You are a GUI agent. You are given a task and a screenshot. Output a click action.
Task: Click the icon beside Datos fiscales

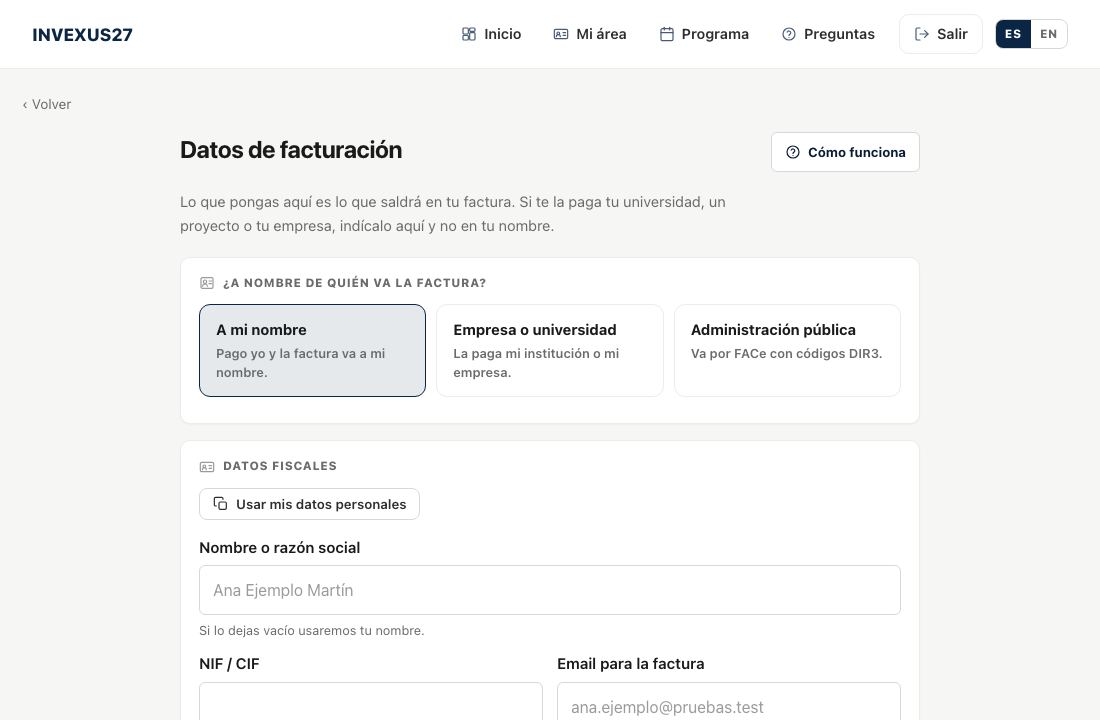(207, 467)
